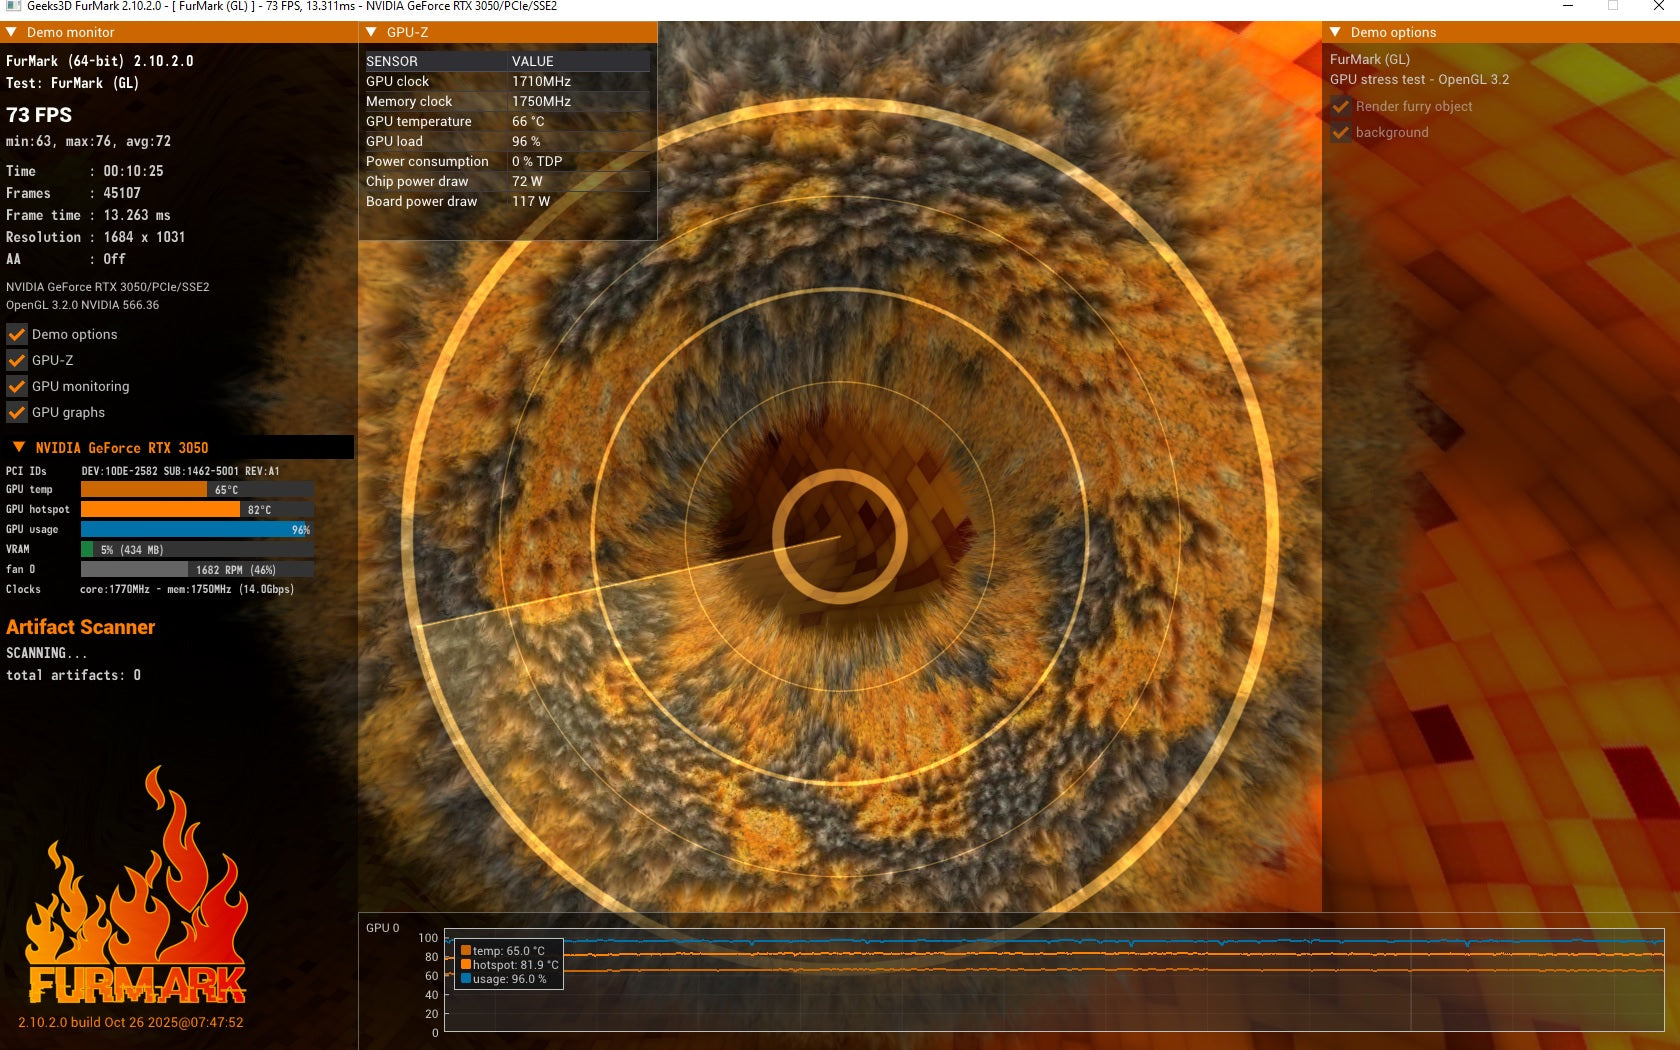Click the Artifact Scanner heading

pos(81,627)
